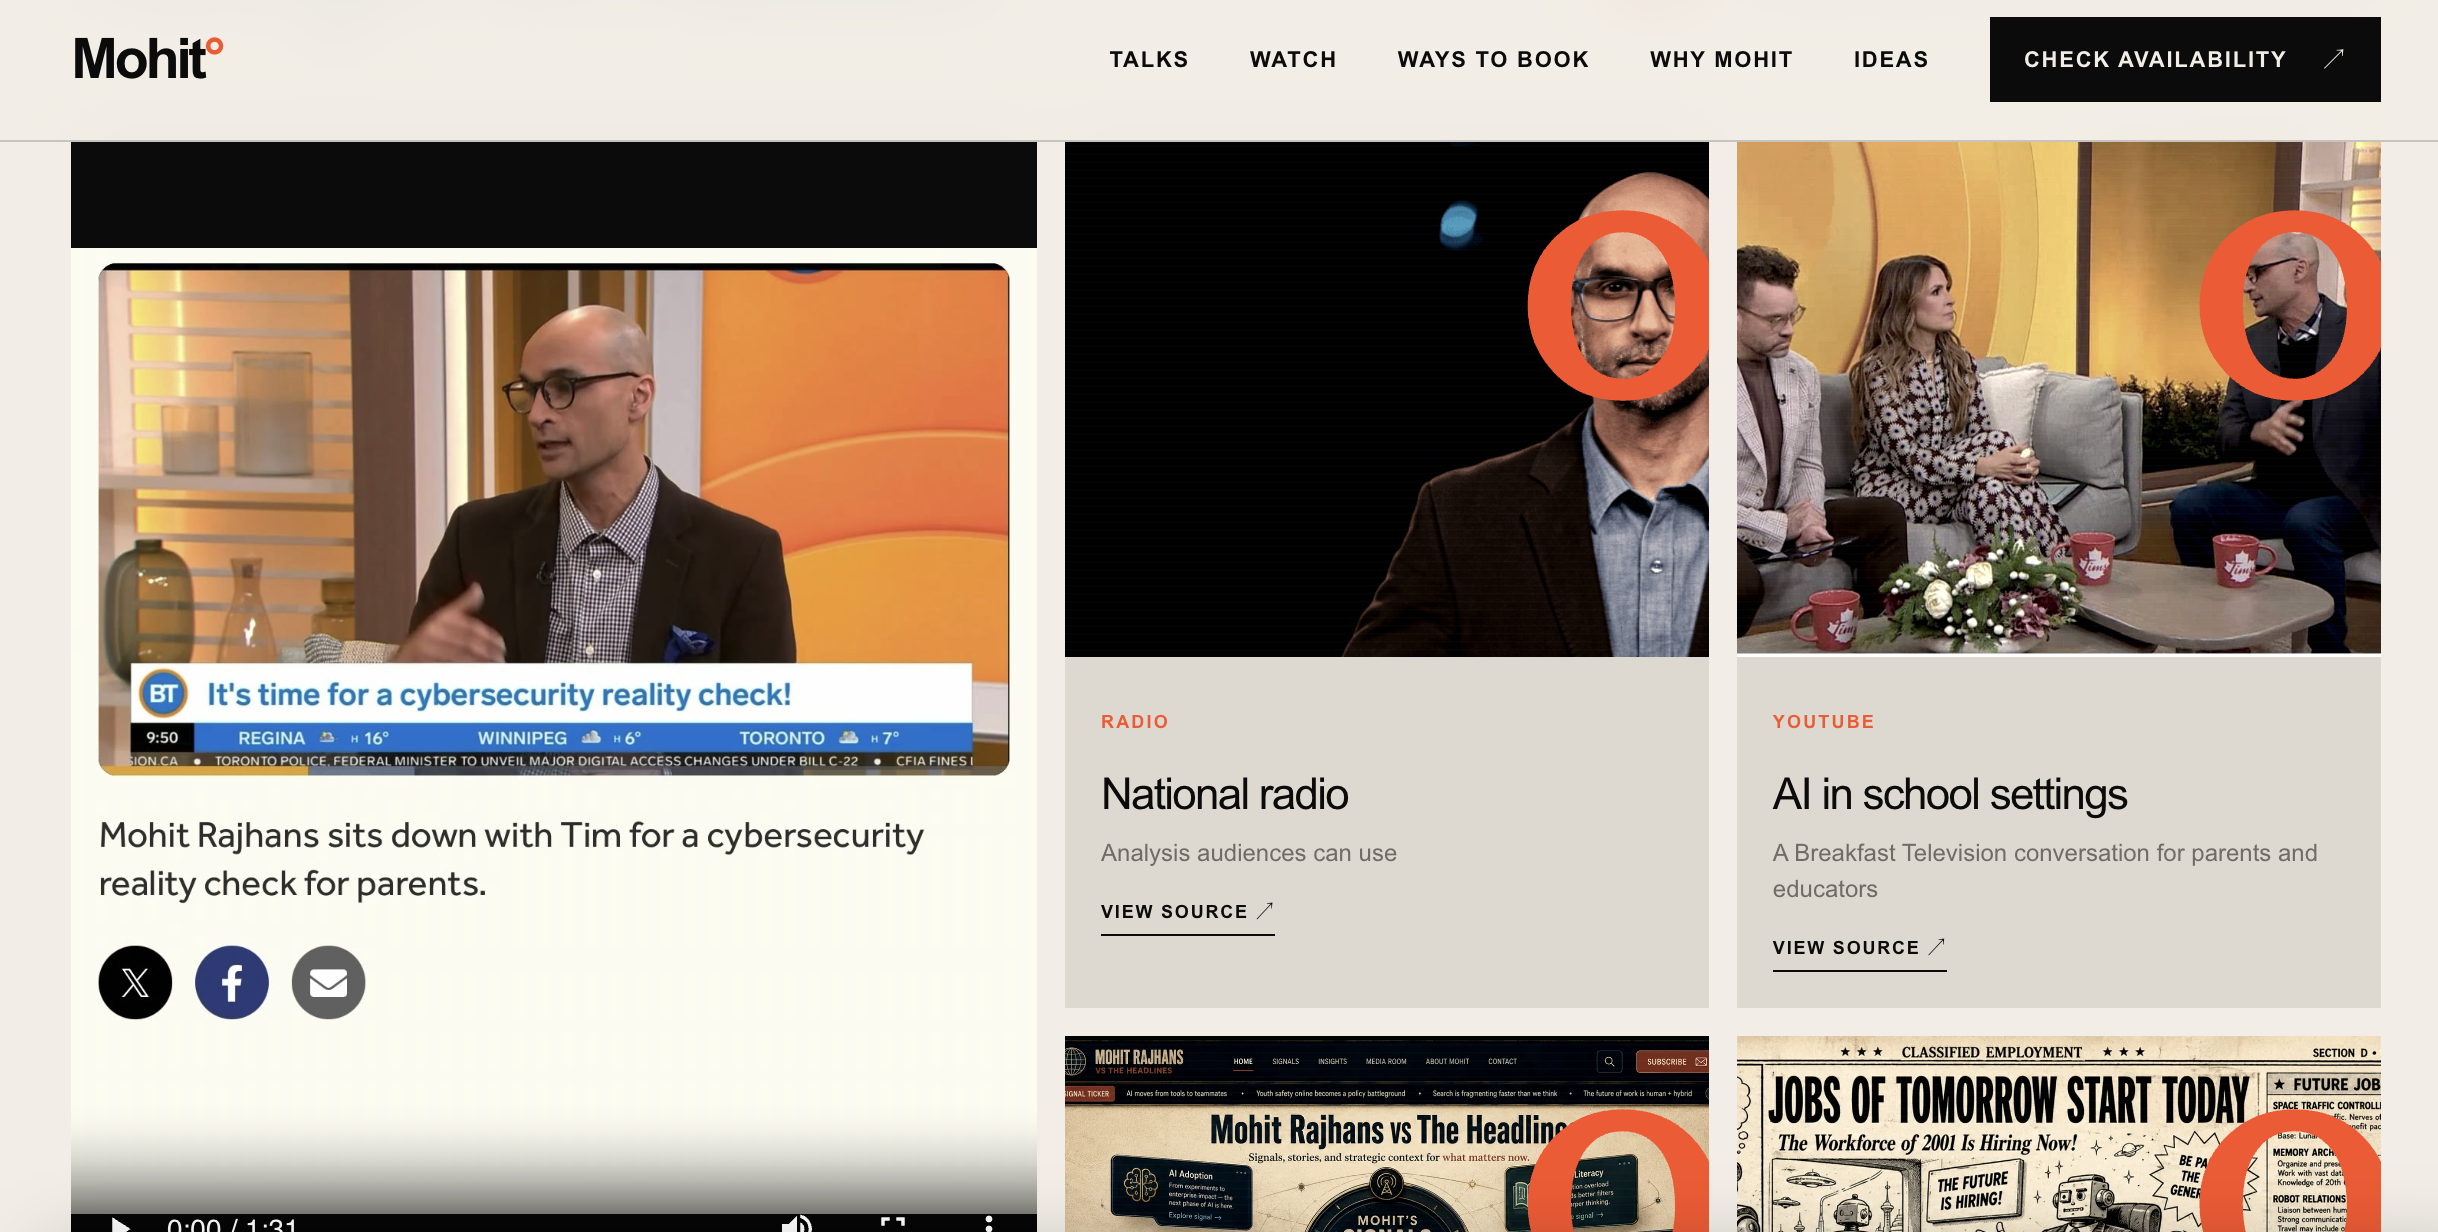Click the AI in school settings heading
Screen dimensions: 2438x1232
coord(1950,794)
